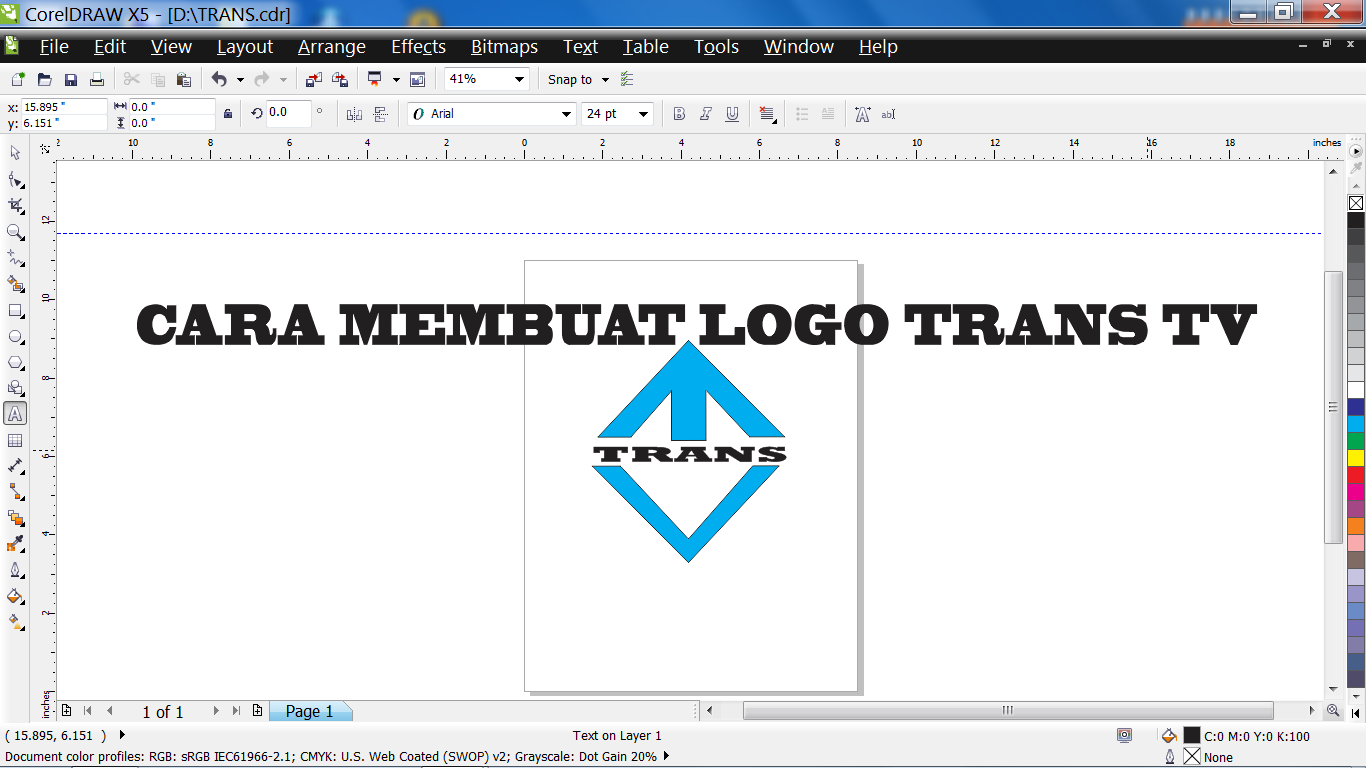Toggle bold text formatting
Screen dimensions: 1366x768
pyautogui.click(x=678, y=113)
